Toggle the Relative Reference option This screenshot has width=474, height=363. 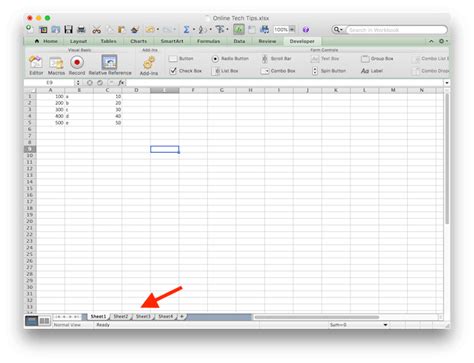[110, 65]
